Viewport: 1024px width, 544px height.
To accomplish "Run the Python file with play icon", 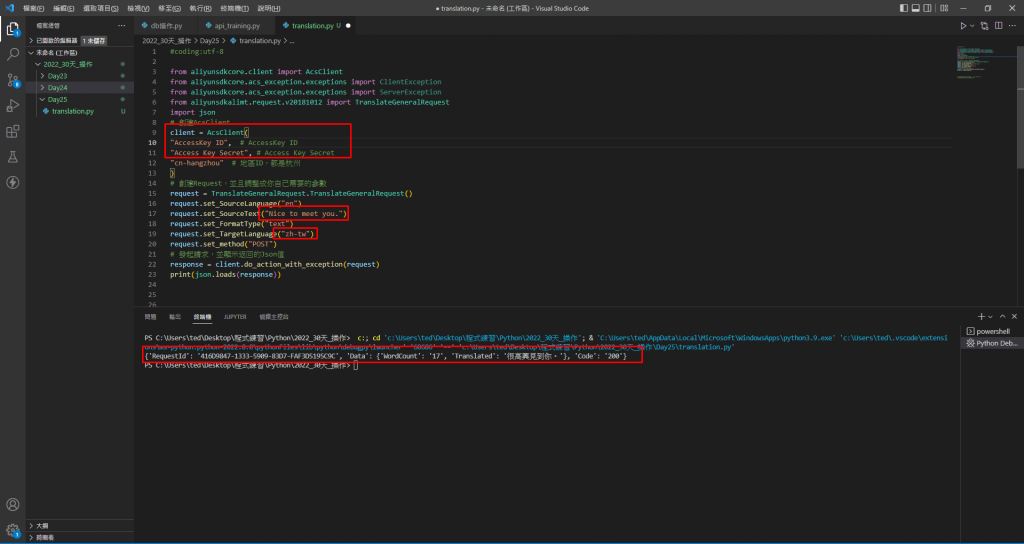I will 963,25.
